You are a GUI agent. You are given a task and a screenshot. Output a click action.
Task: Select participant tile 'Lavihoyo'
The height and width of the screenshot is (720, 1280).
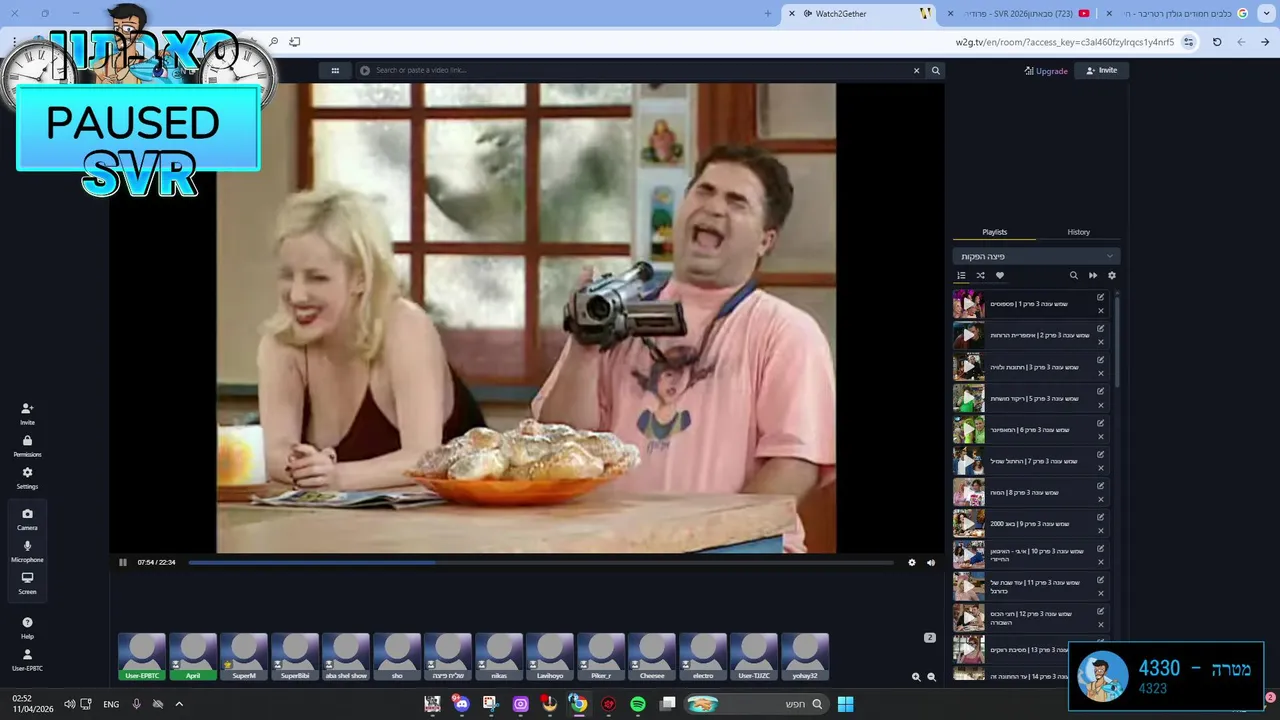(550, 657)
